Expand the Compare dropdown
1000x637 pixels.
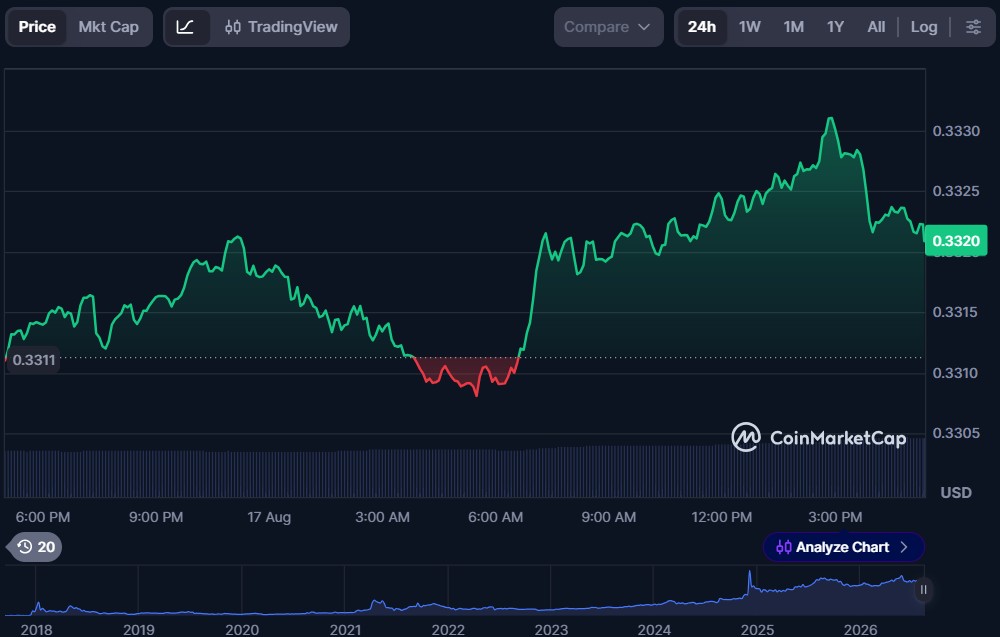click(x=608, y=27)
